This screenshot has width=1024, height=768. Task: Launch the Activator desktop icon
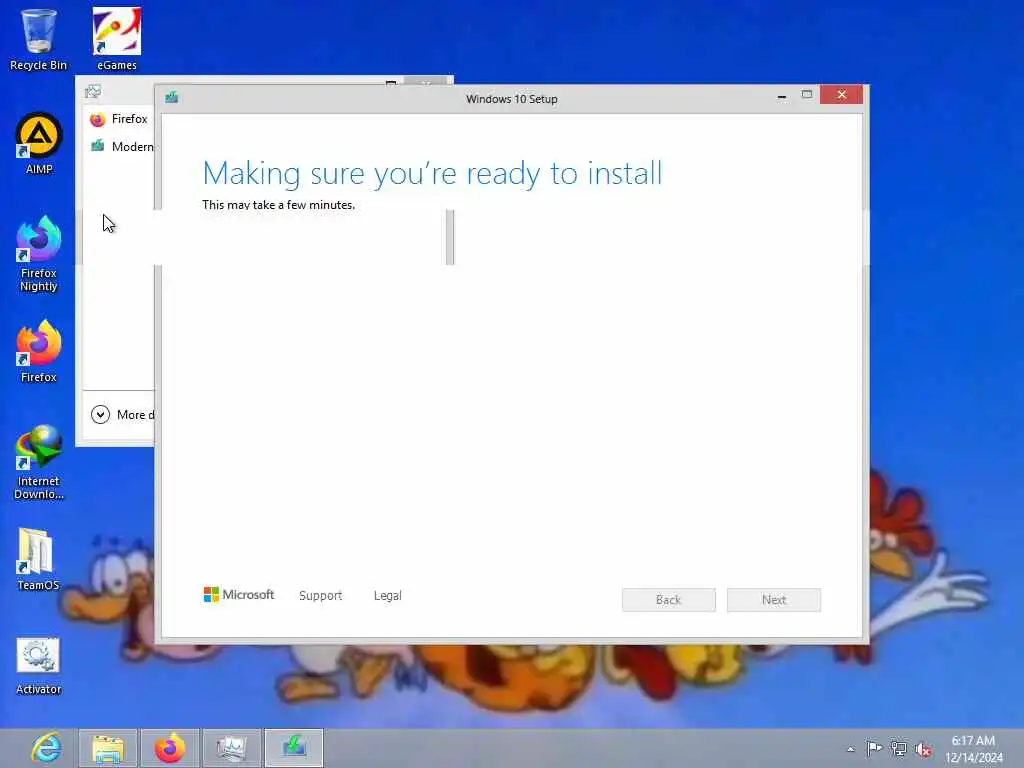click(39, 666)
